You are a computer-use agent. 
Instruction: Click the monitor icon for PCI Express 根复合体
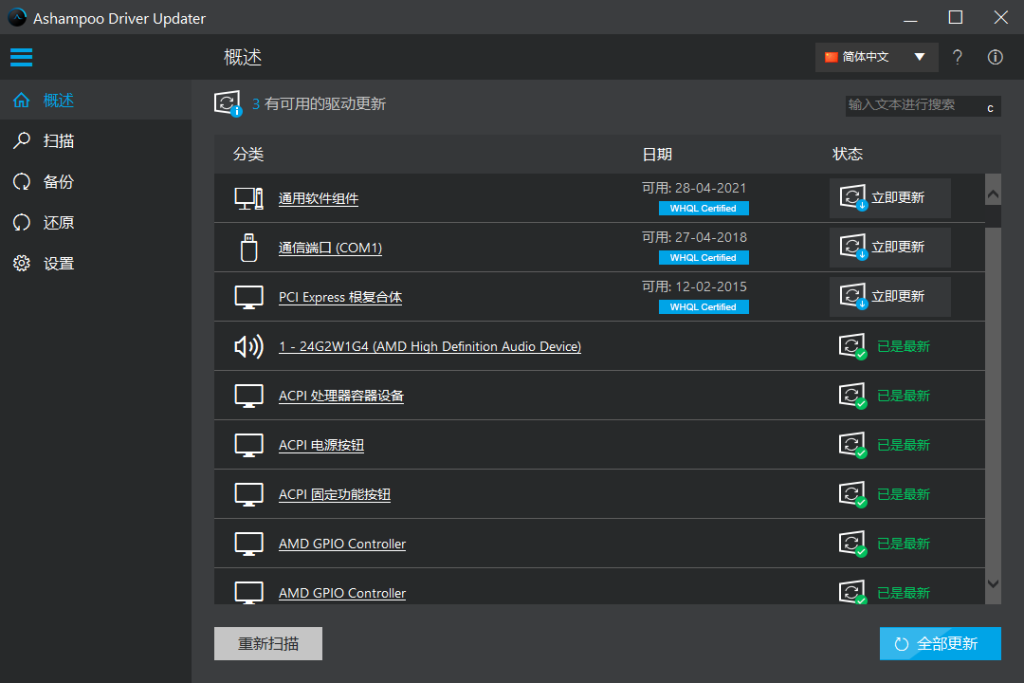(x=248, y=297)
